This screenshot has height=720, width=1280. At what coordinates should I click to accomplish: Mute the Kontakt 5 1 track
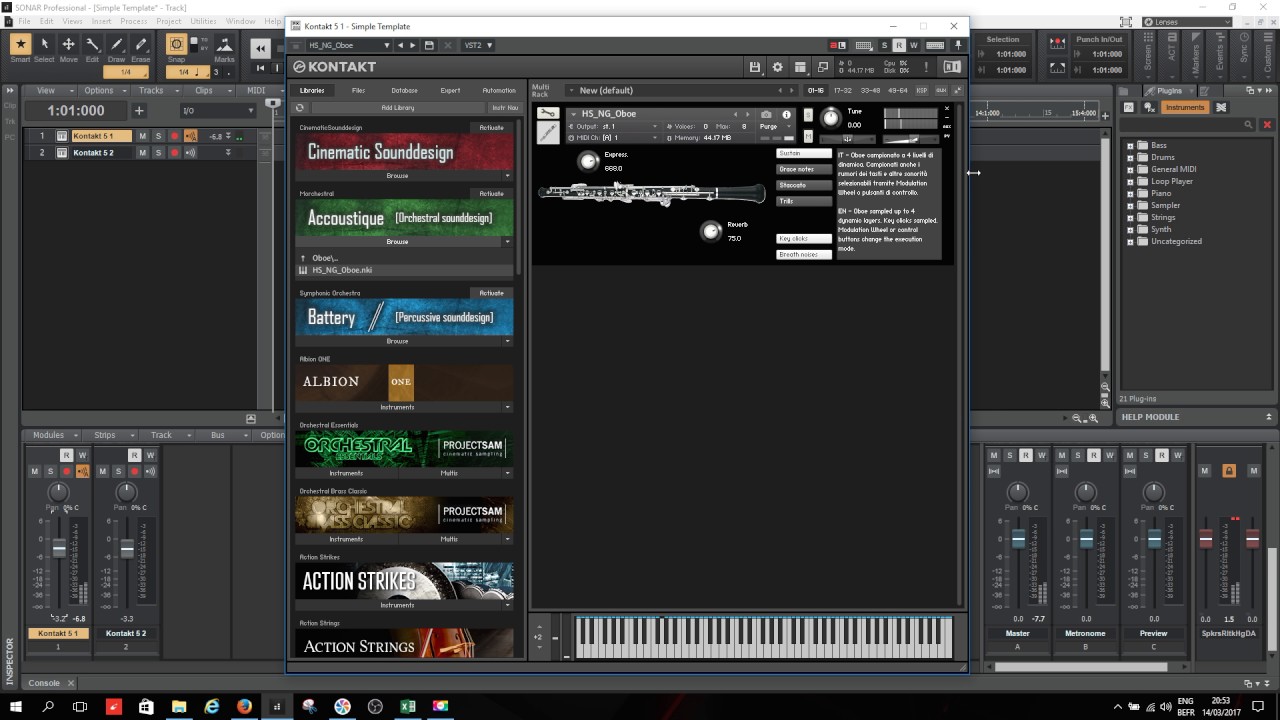[142, 136]
